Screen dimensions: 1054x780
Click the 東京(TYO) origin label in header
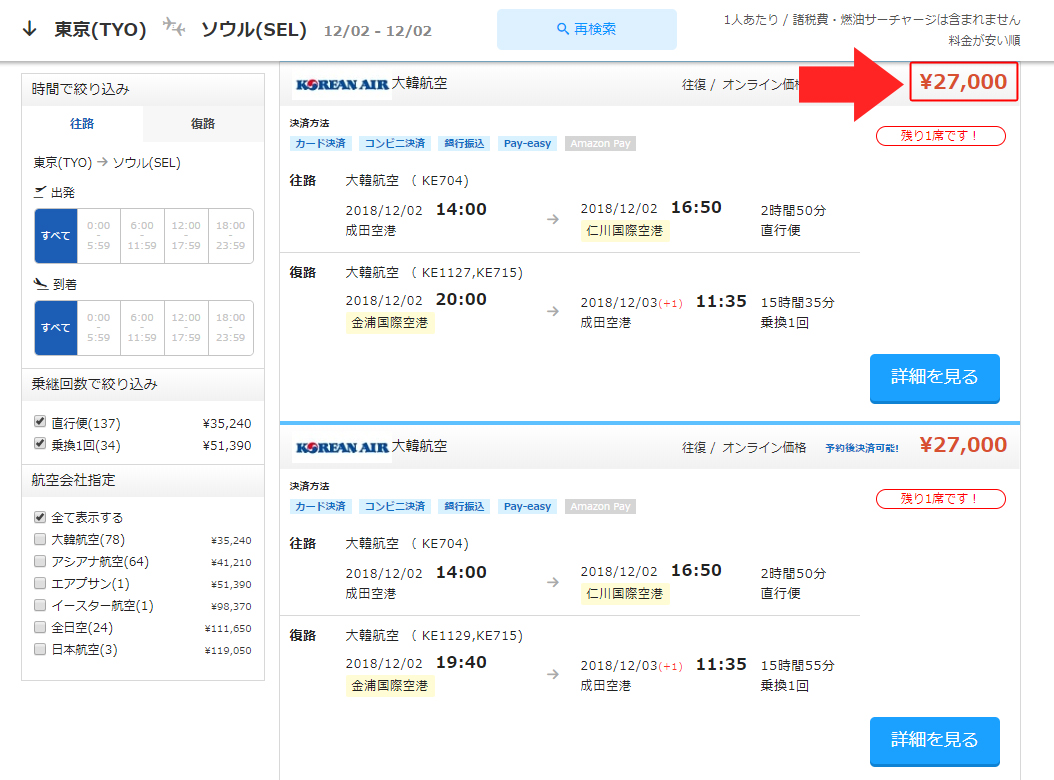(100, 29)
